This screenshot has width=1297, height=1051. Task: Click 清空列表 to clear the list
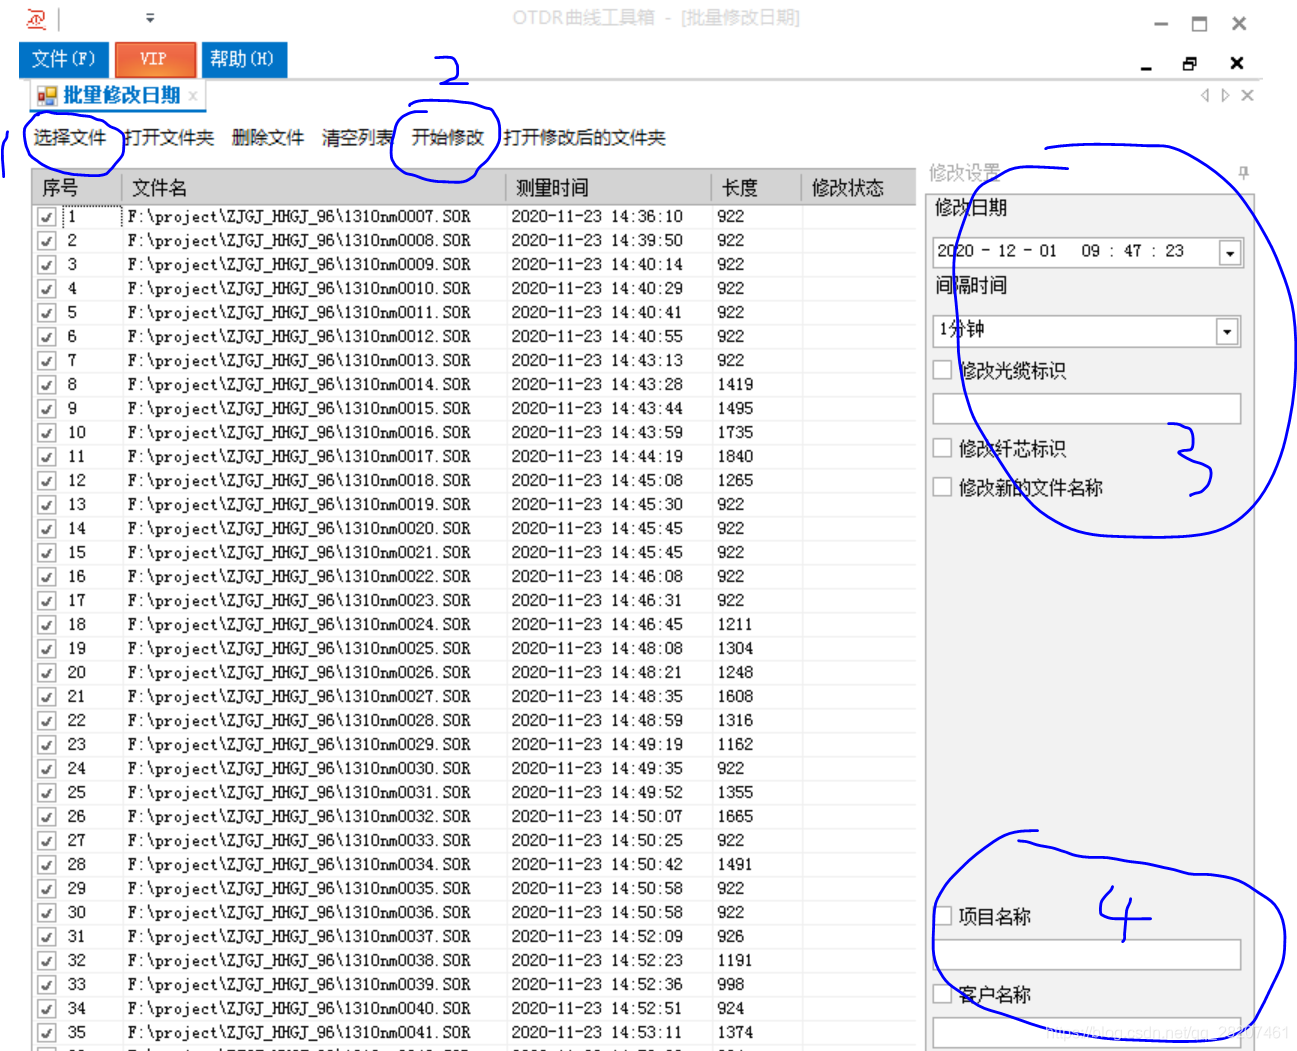tap(357, 138)
